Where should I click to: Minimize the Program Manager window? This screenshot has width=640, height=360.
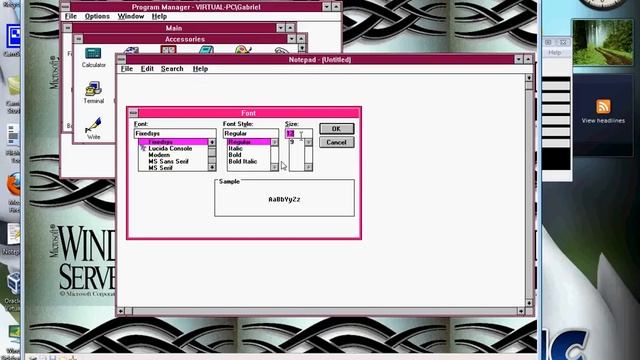tap(327, 7)
